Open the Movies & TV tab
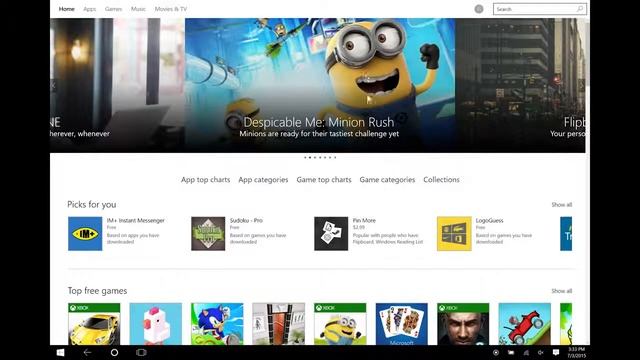Image resolution: width=640 pixels, height=360 pixels. point(171,9)
